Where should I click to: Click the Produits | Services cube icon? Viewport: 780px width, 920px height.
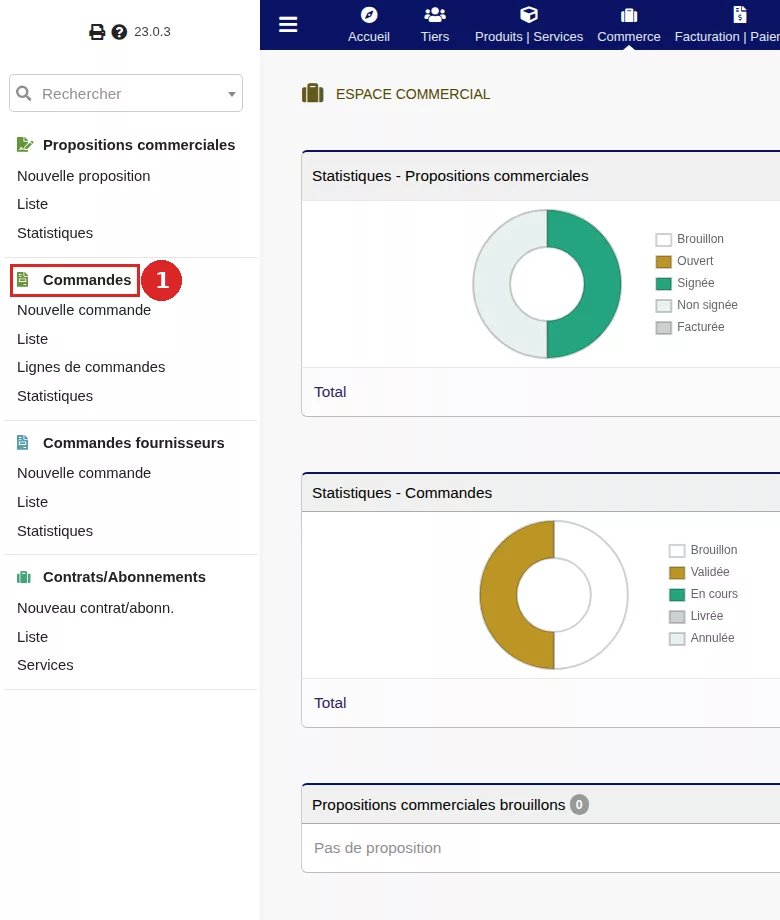(x=529, y=15)
